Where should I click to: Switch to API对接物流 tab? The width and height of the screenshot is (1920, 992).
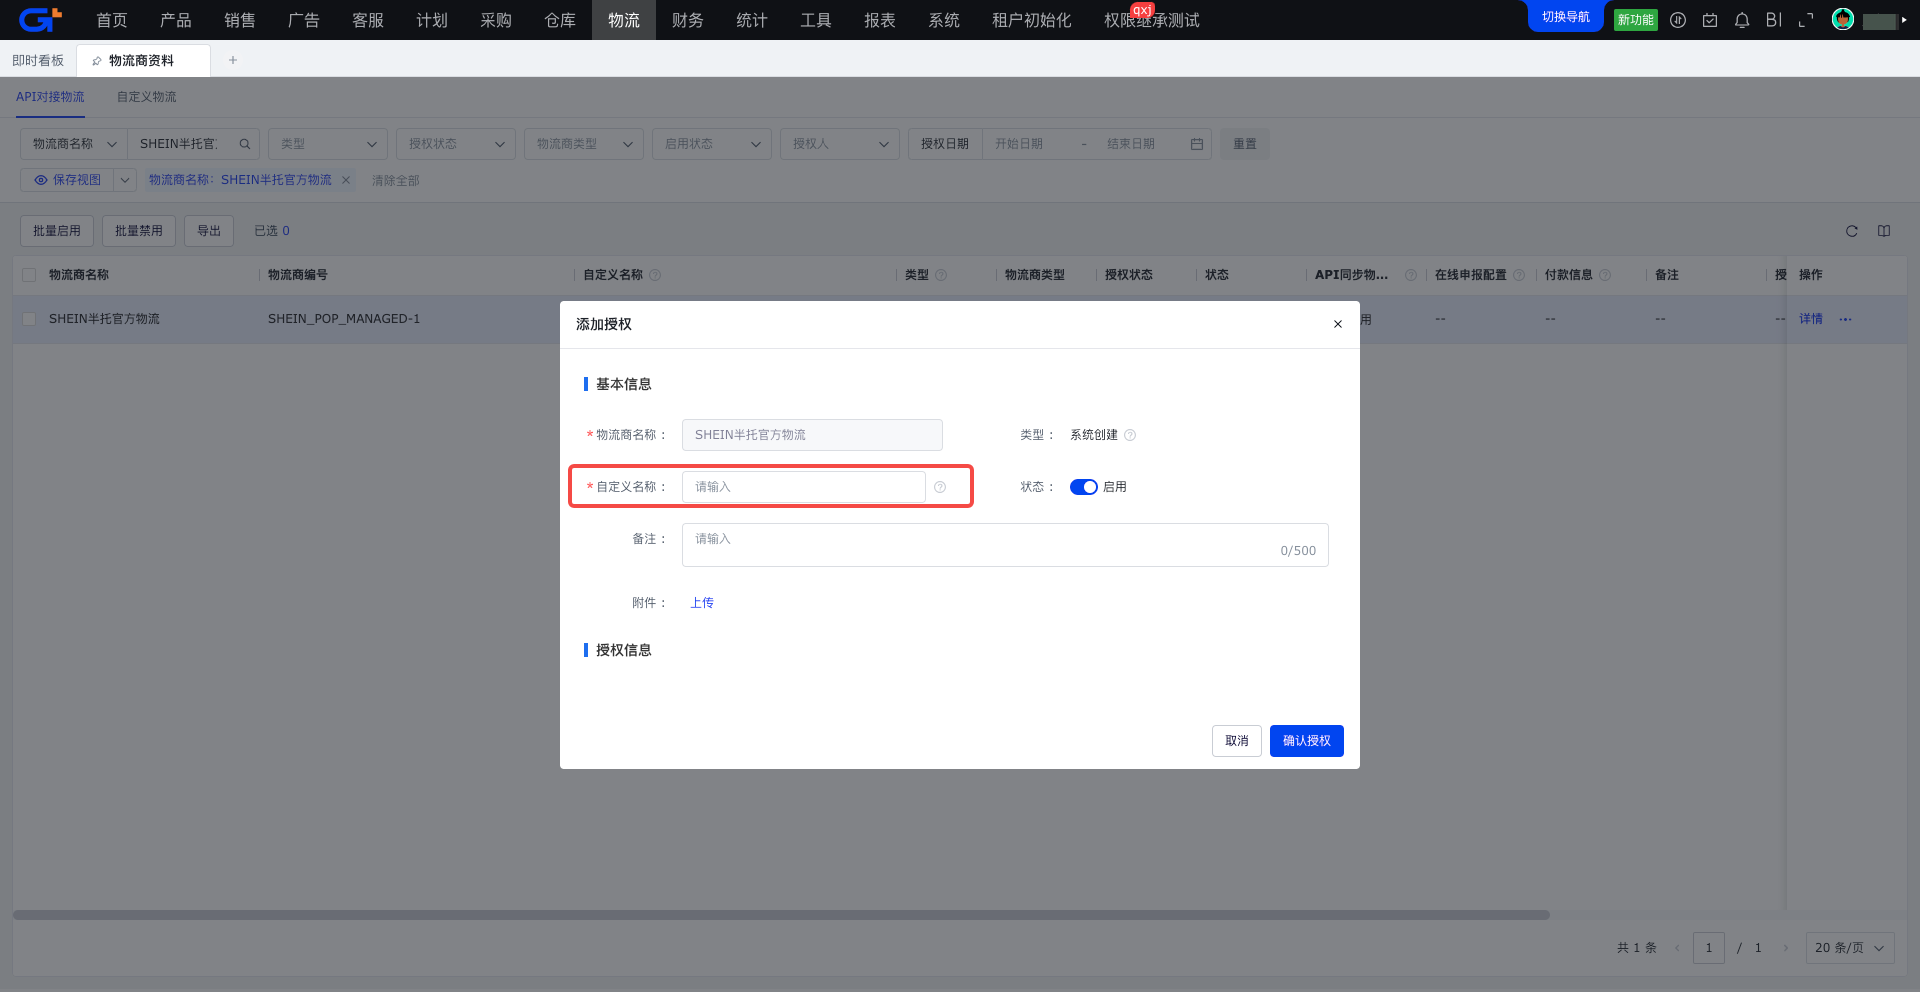tap(50, 97)
